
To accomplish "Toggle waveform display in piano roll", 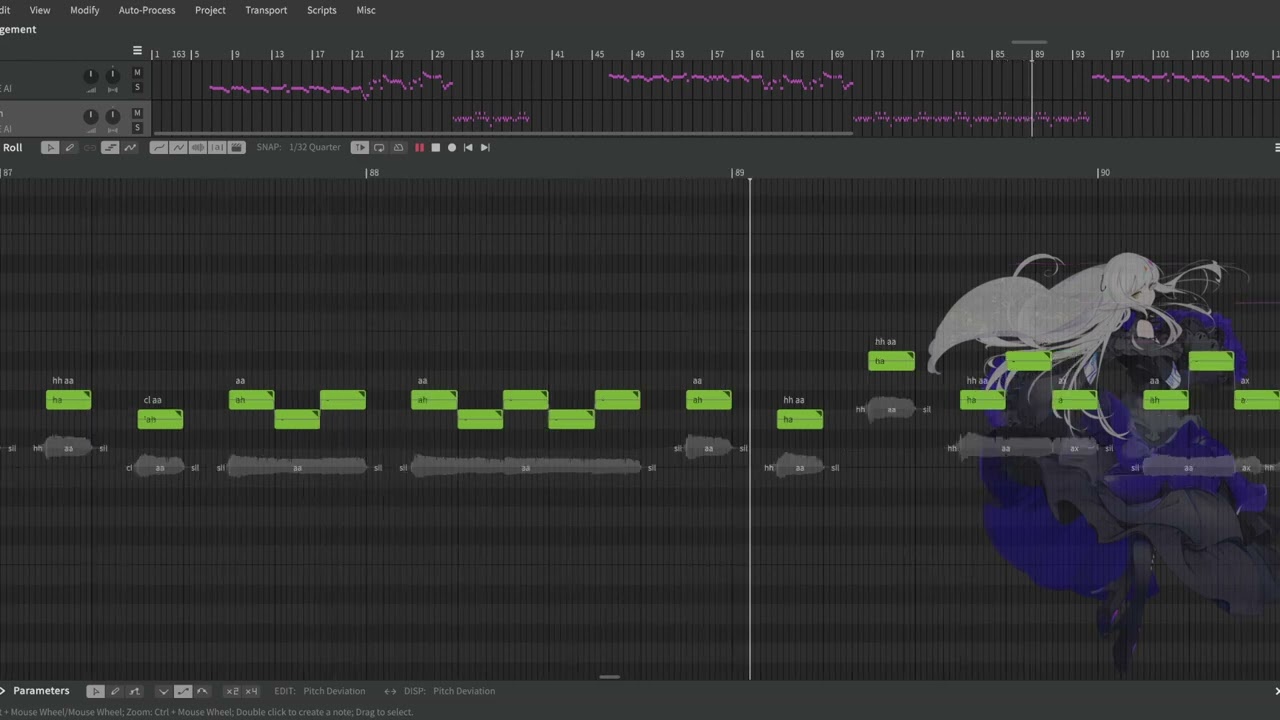I will pos(197,148).
